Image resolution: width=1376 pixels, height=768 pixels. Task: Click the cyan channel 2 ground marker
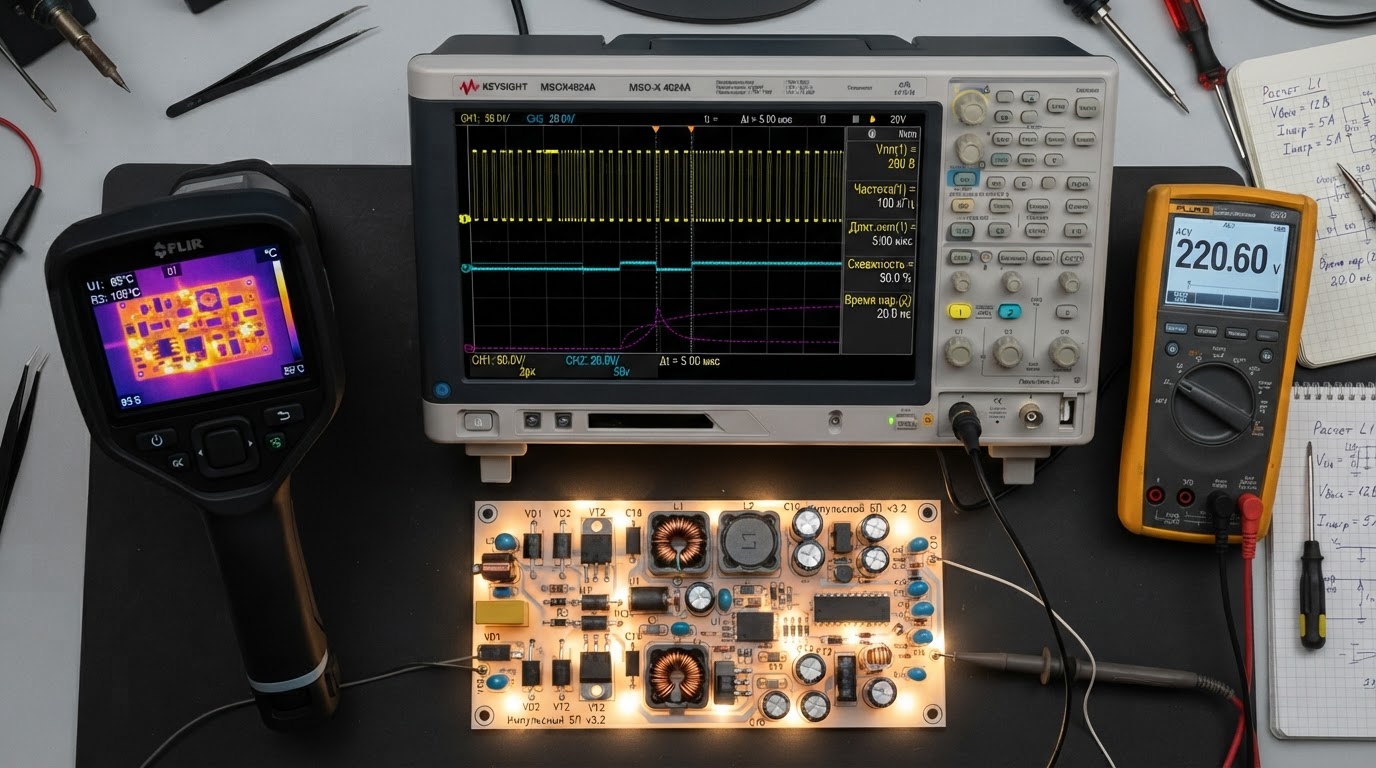tap(464, 268)
